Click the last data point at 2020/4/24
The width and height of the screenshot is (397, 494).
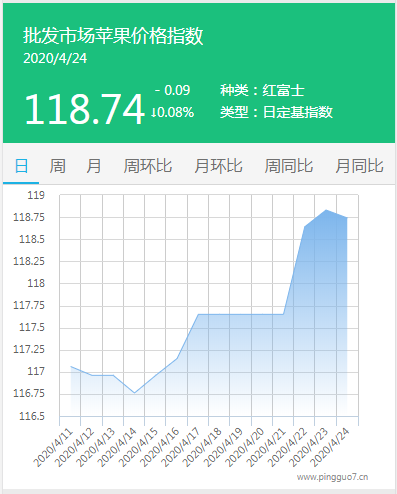347,218
